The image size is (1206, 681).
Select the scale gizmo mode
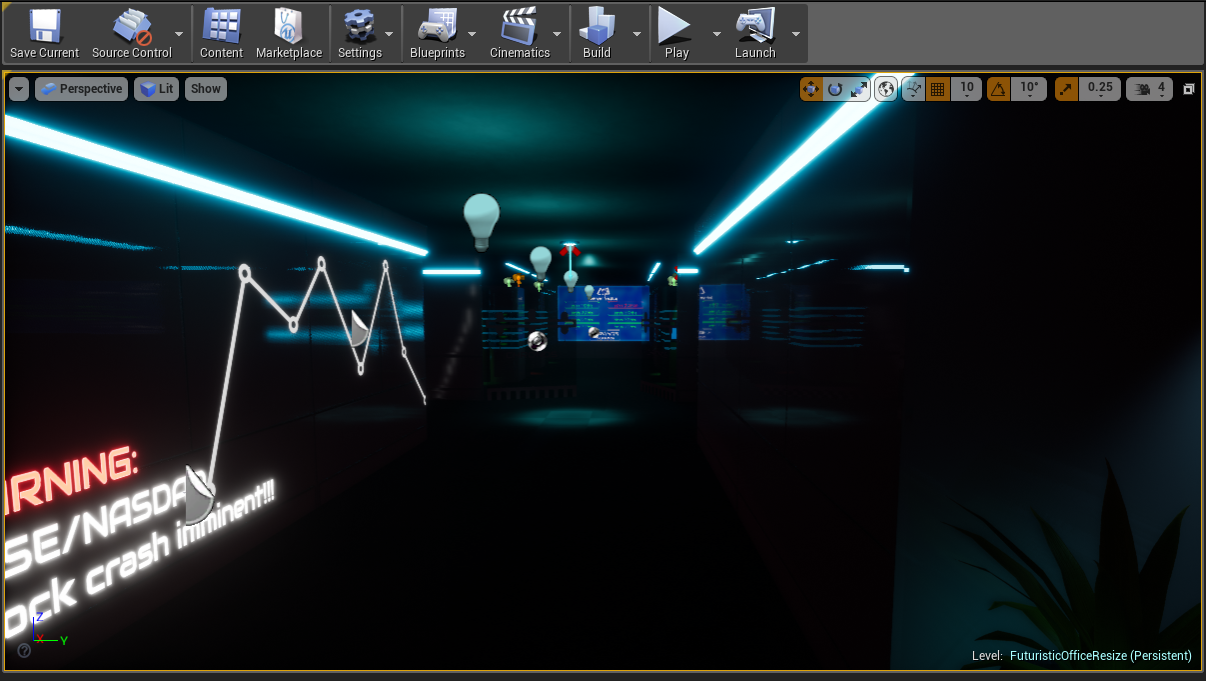coord(859,89)
